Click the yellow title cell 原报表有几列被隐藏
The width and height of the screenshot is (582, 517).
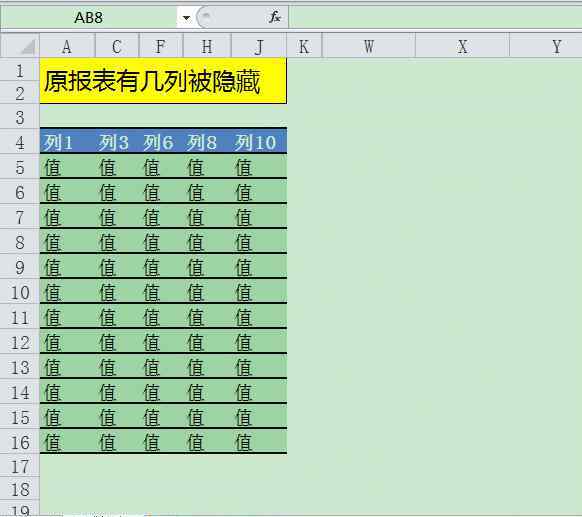pos(163,81)
